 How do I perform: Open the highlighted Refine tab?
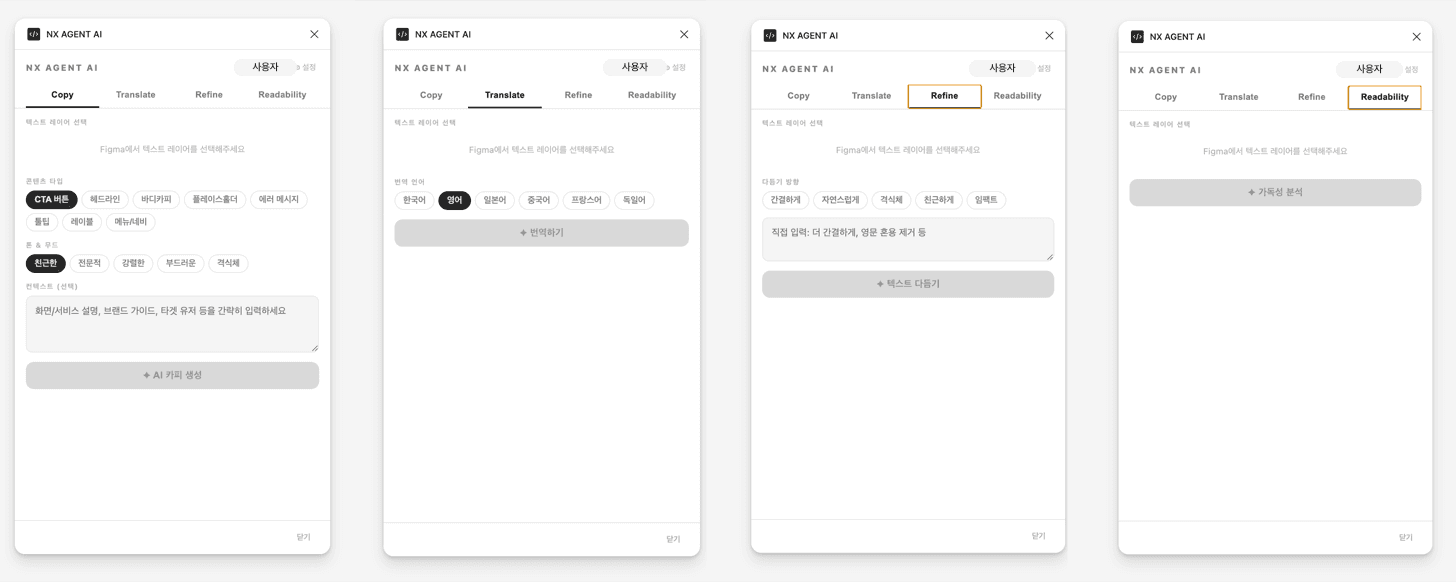944,96
